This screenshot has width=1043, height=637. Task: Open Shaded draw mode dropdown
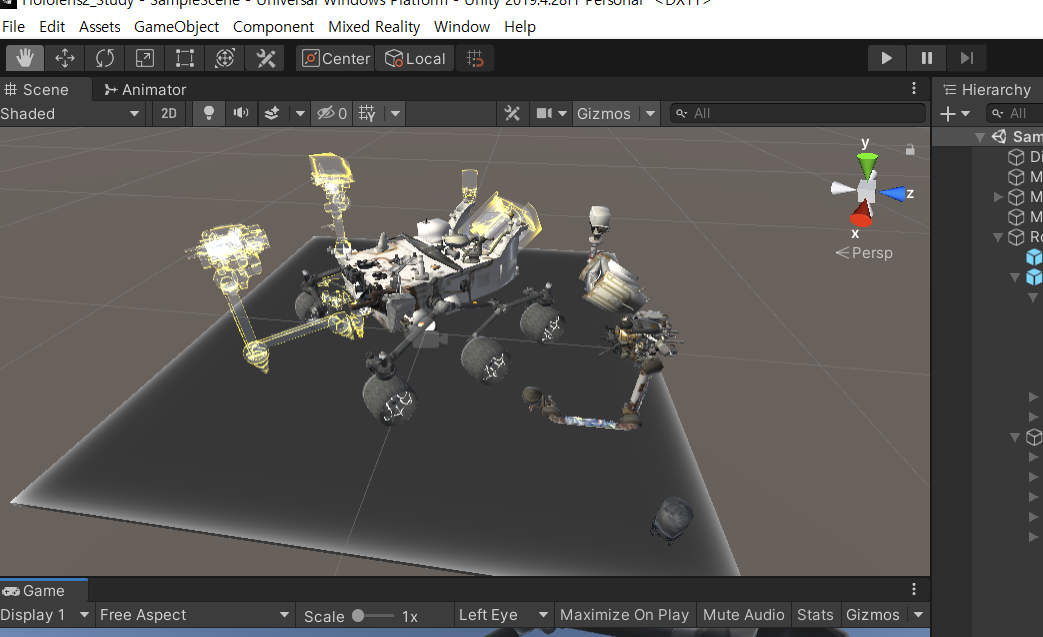tap(71, 114)
